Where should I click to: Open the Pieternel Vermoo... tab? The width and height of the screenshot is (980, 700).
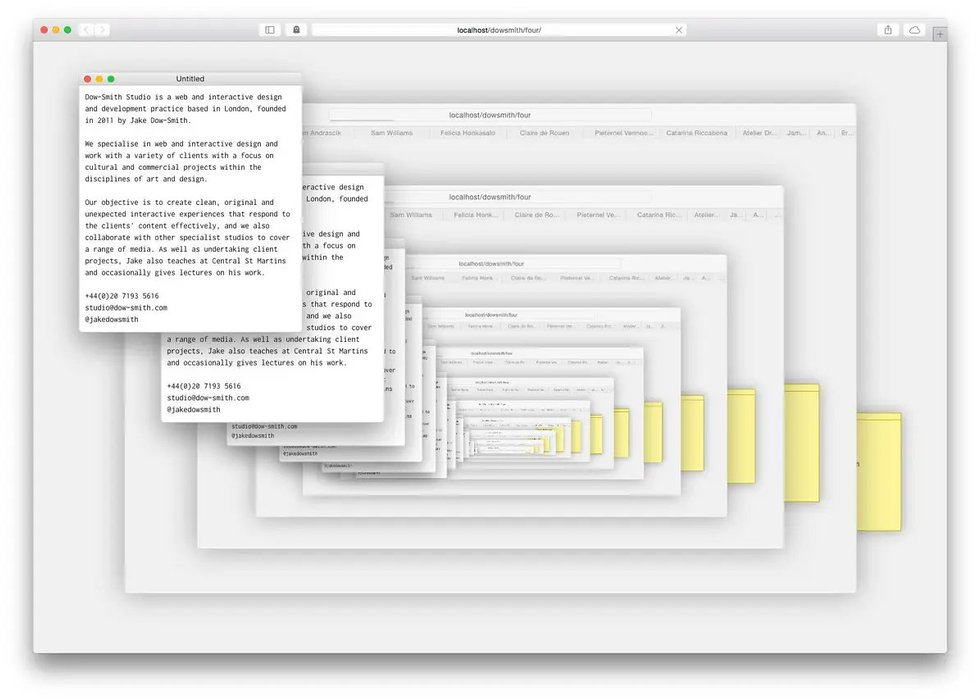pyautogui.click(x=623, y=132)
